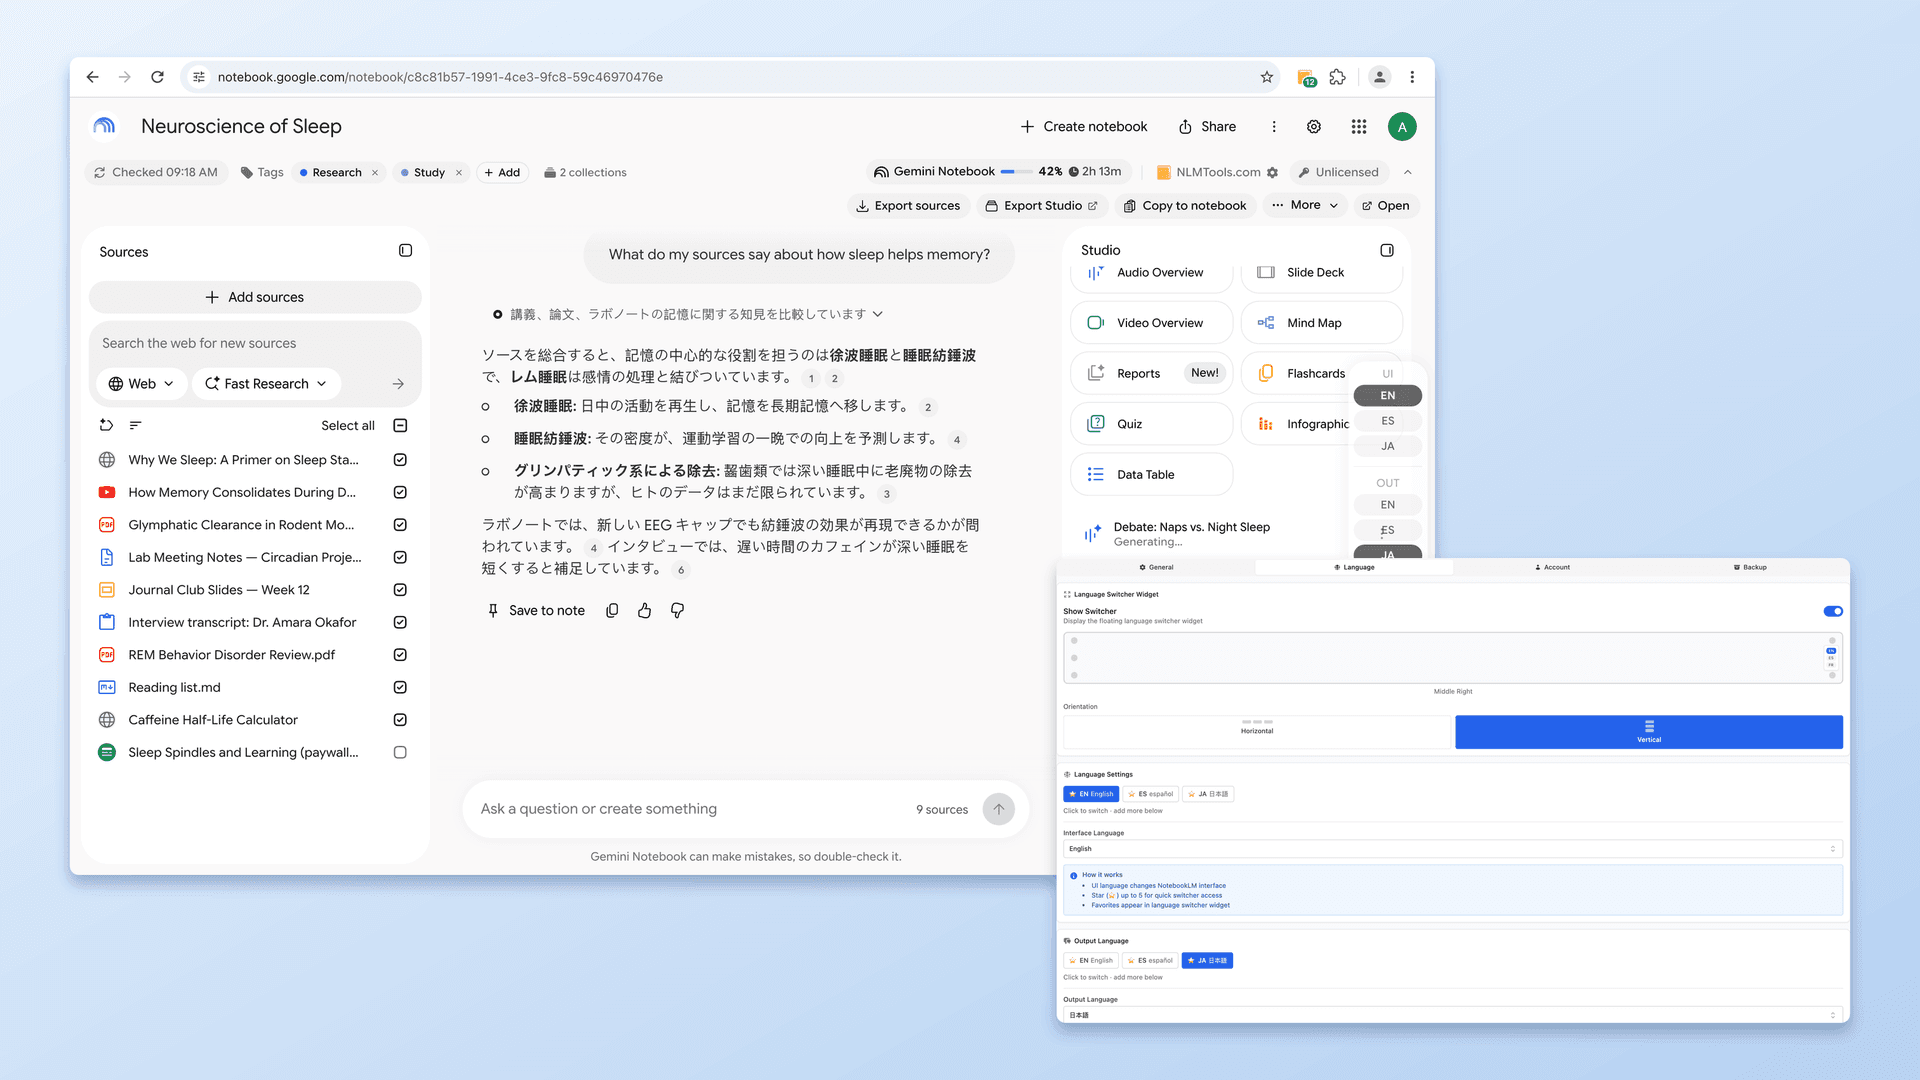
Task: Click the sort sources filter icon
Action: [136, 426]
